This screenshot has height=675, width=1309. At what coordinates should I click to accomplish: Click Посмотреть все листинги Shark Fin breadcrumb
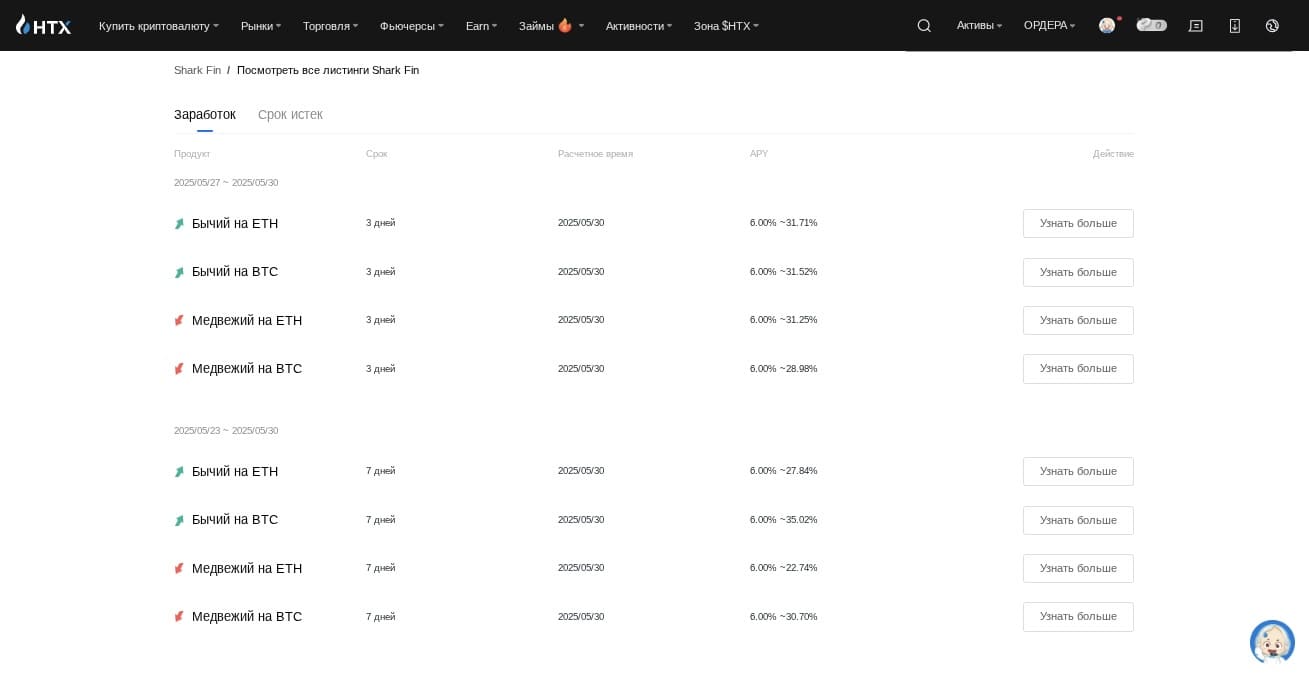pyautogui.click(x=328, y=71)
